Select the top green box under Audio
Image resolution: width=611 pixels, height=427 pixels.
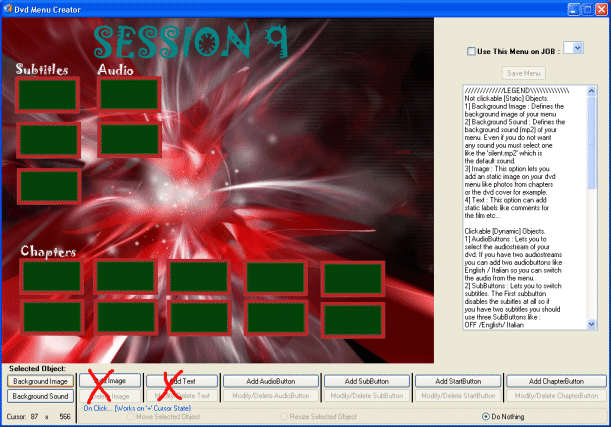129,94
